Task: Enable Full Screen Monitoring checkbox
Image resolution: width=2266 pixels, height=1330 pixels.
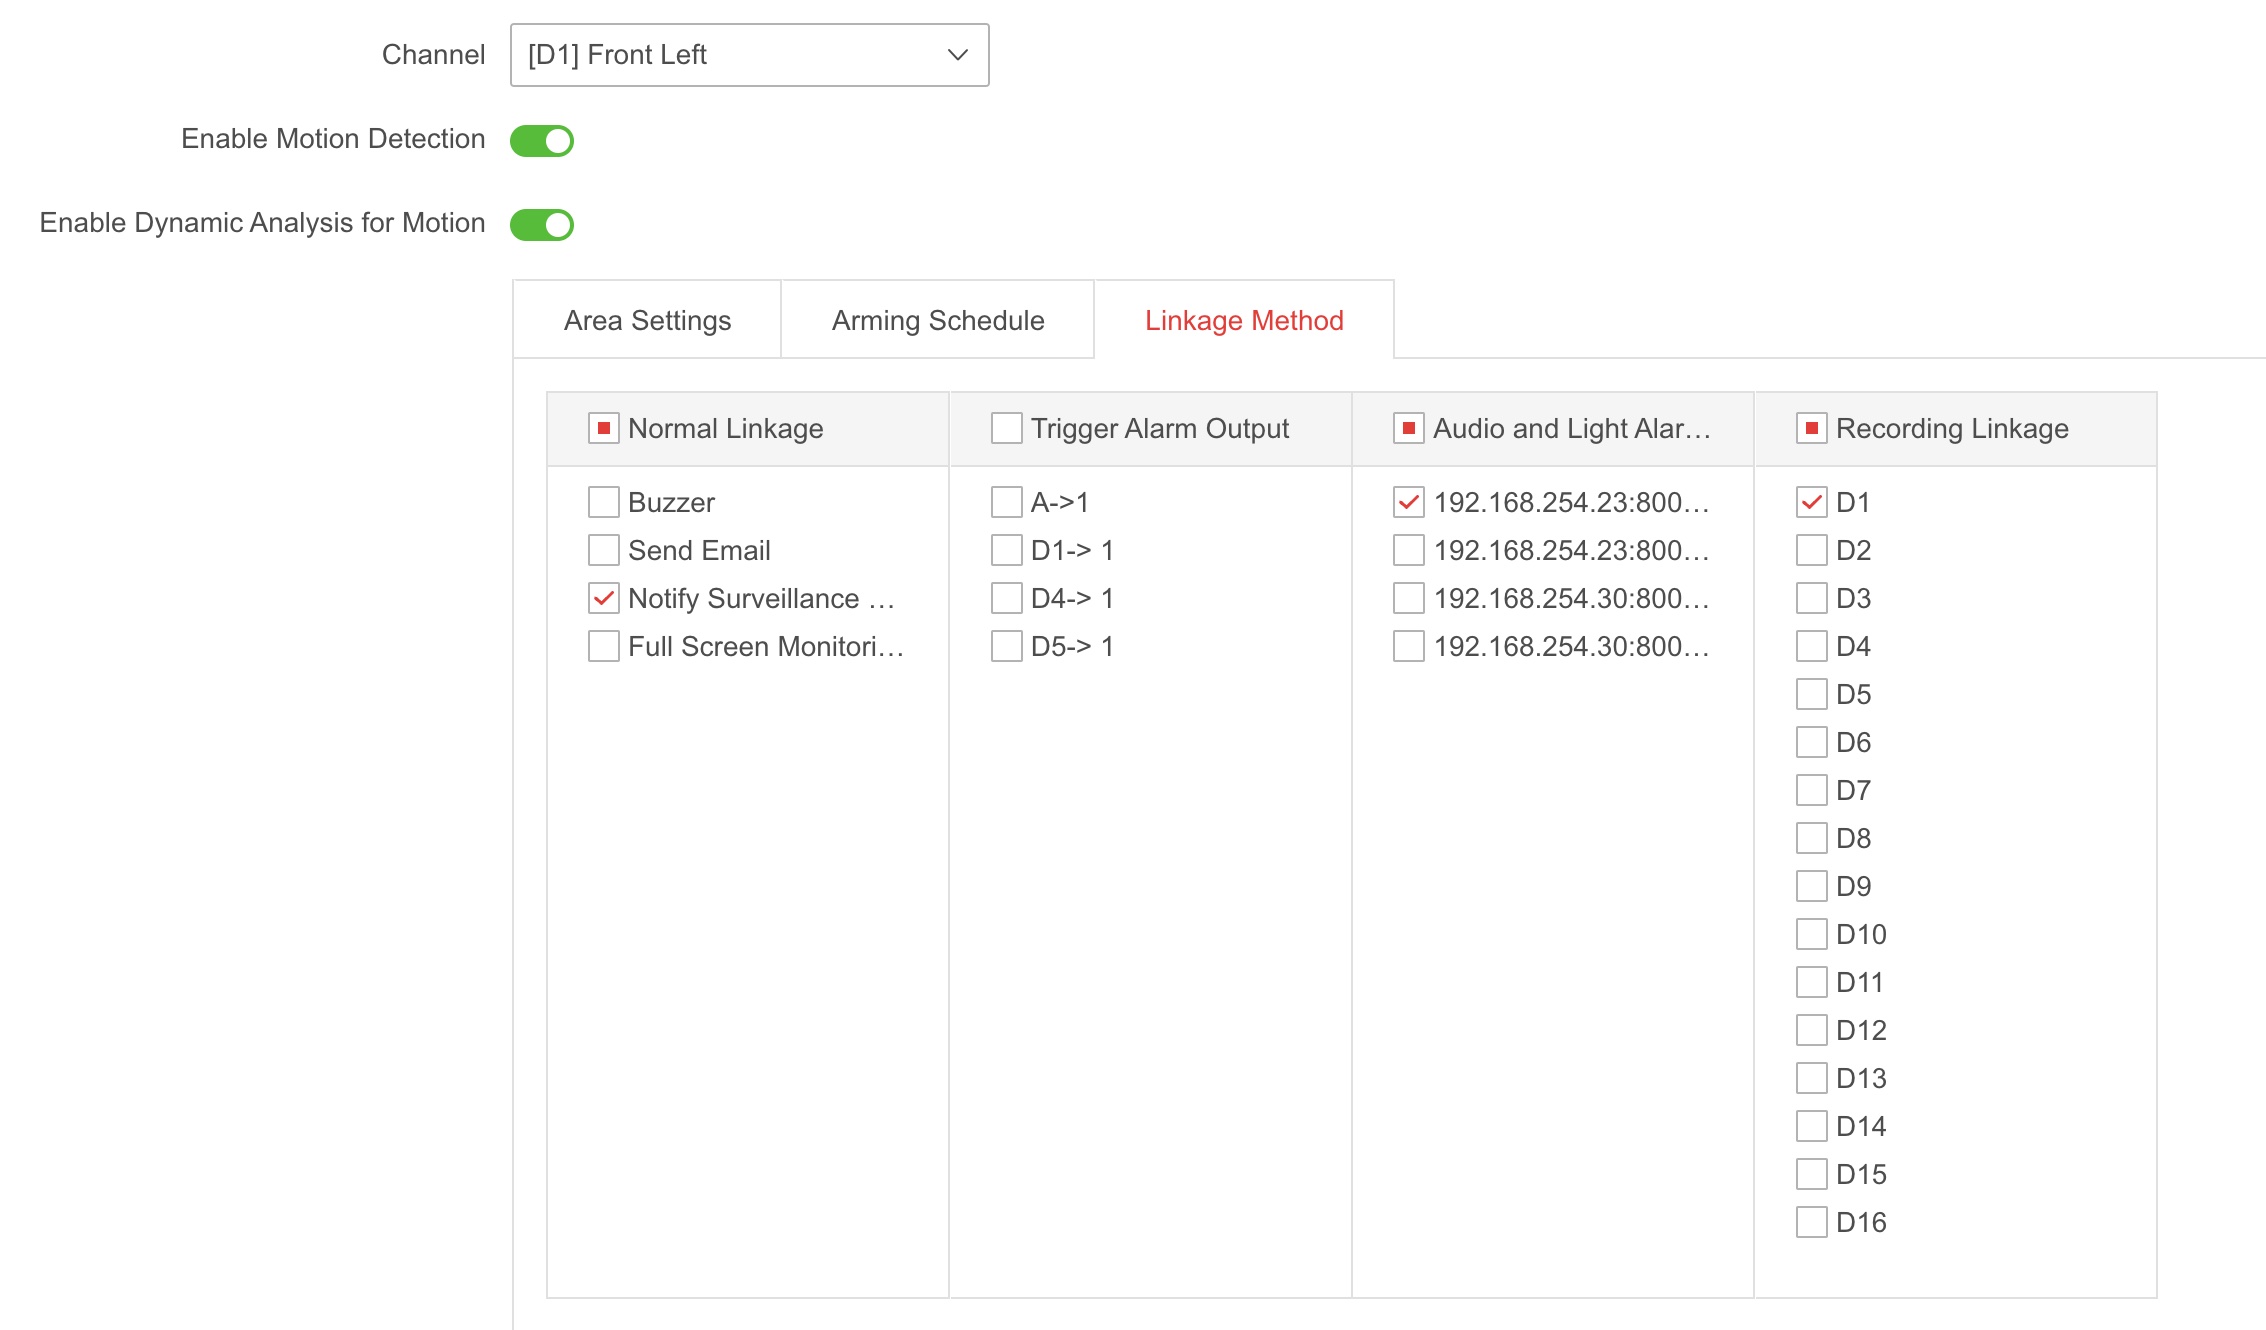Action: [x=604, y=646]
